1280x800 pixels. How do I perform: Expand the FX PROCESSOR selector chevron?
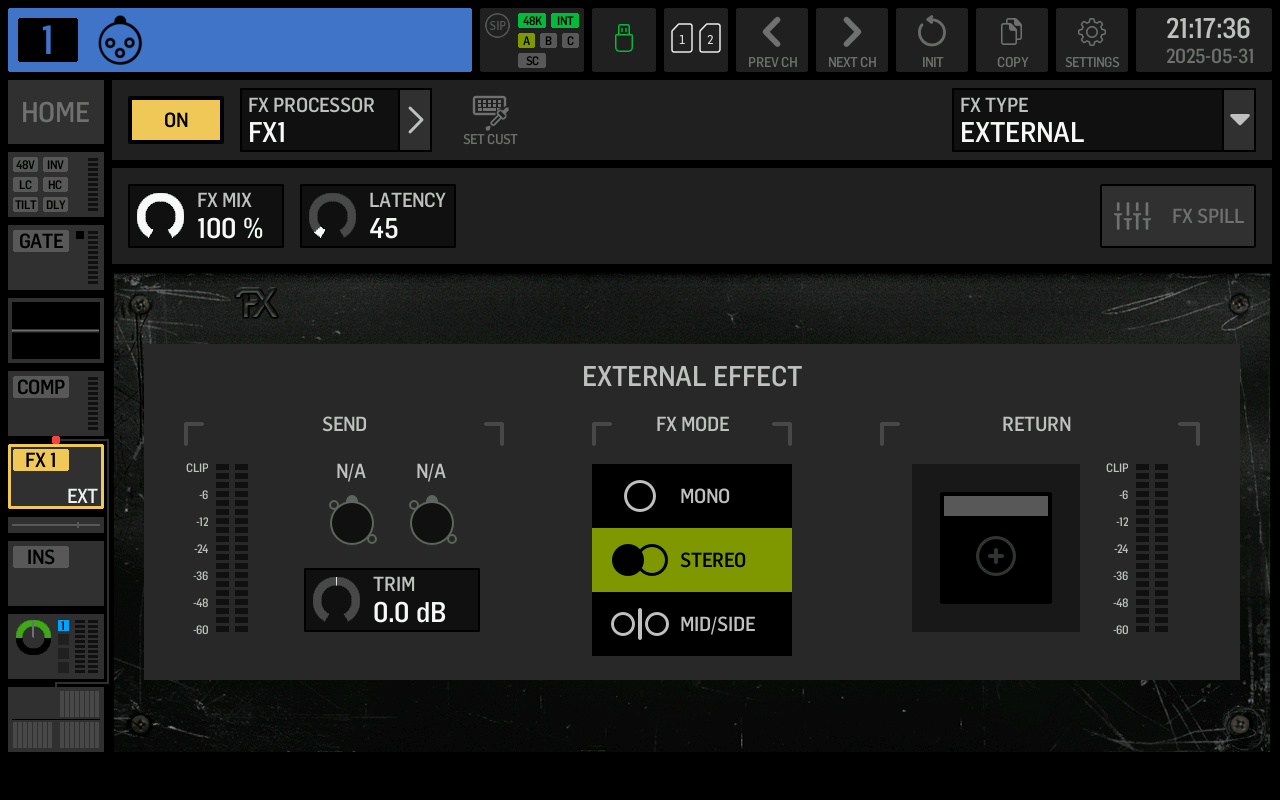tap(414, 119)
